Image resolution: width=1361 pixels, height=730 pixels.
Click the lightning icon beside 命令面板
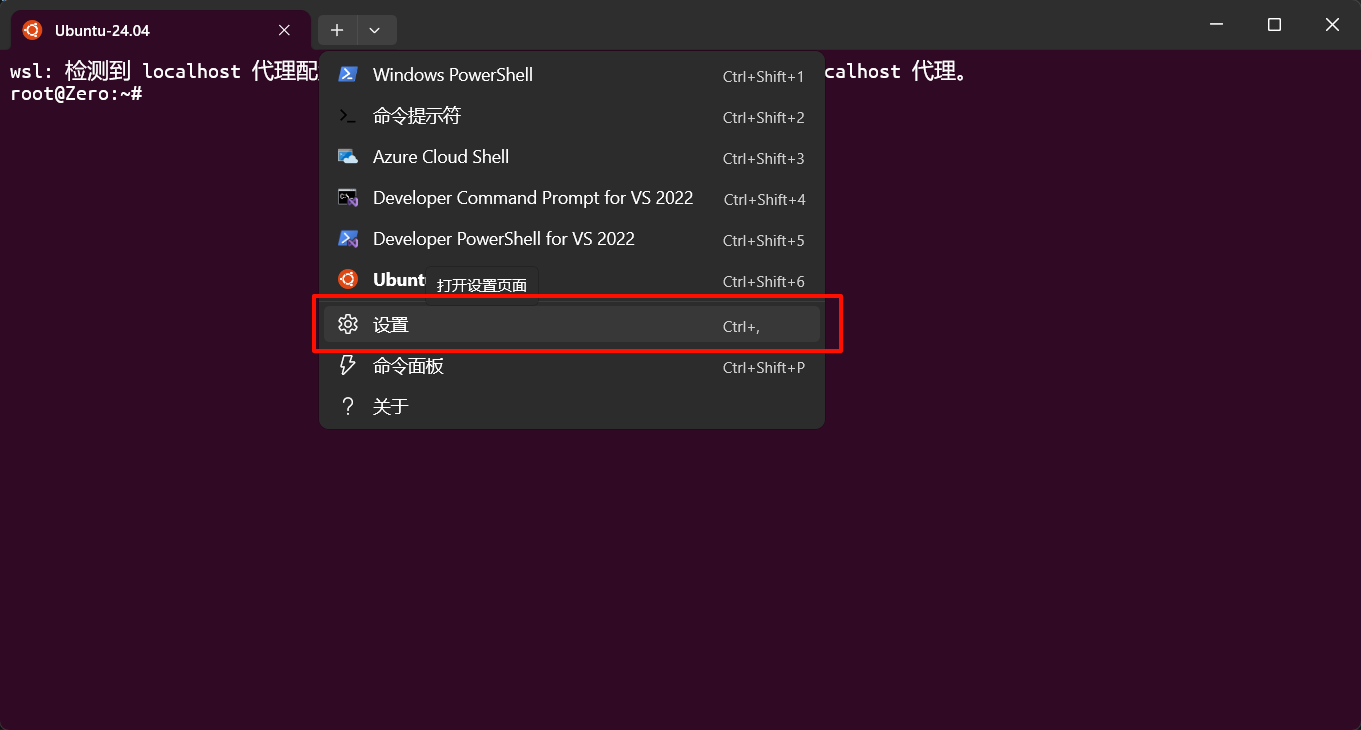pyautogui.click(x=348, y=366)
